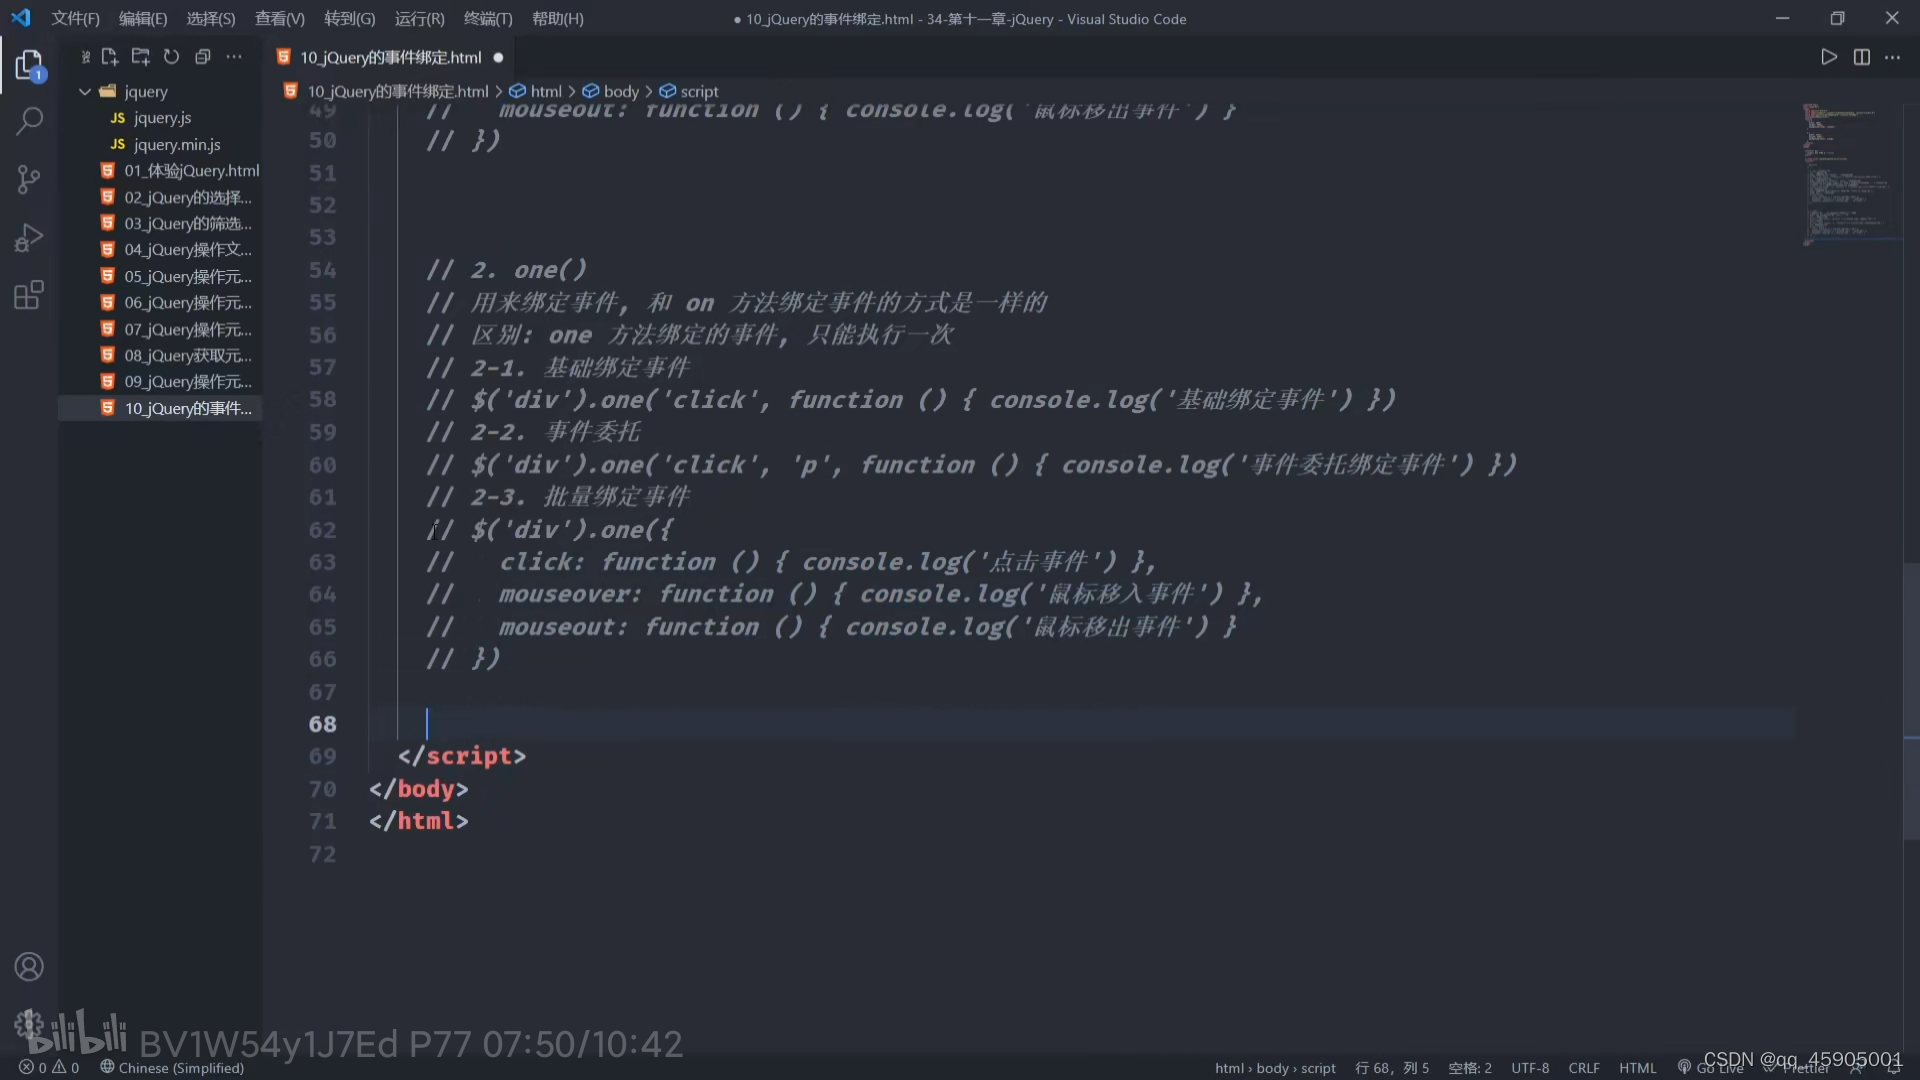Open the Search view icon

[29, 122]
